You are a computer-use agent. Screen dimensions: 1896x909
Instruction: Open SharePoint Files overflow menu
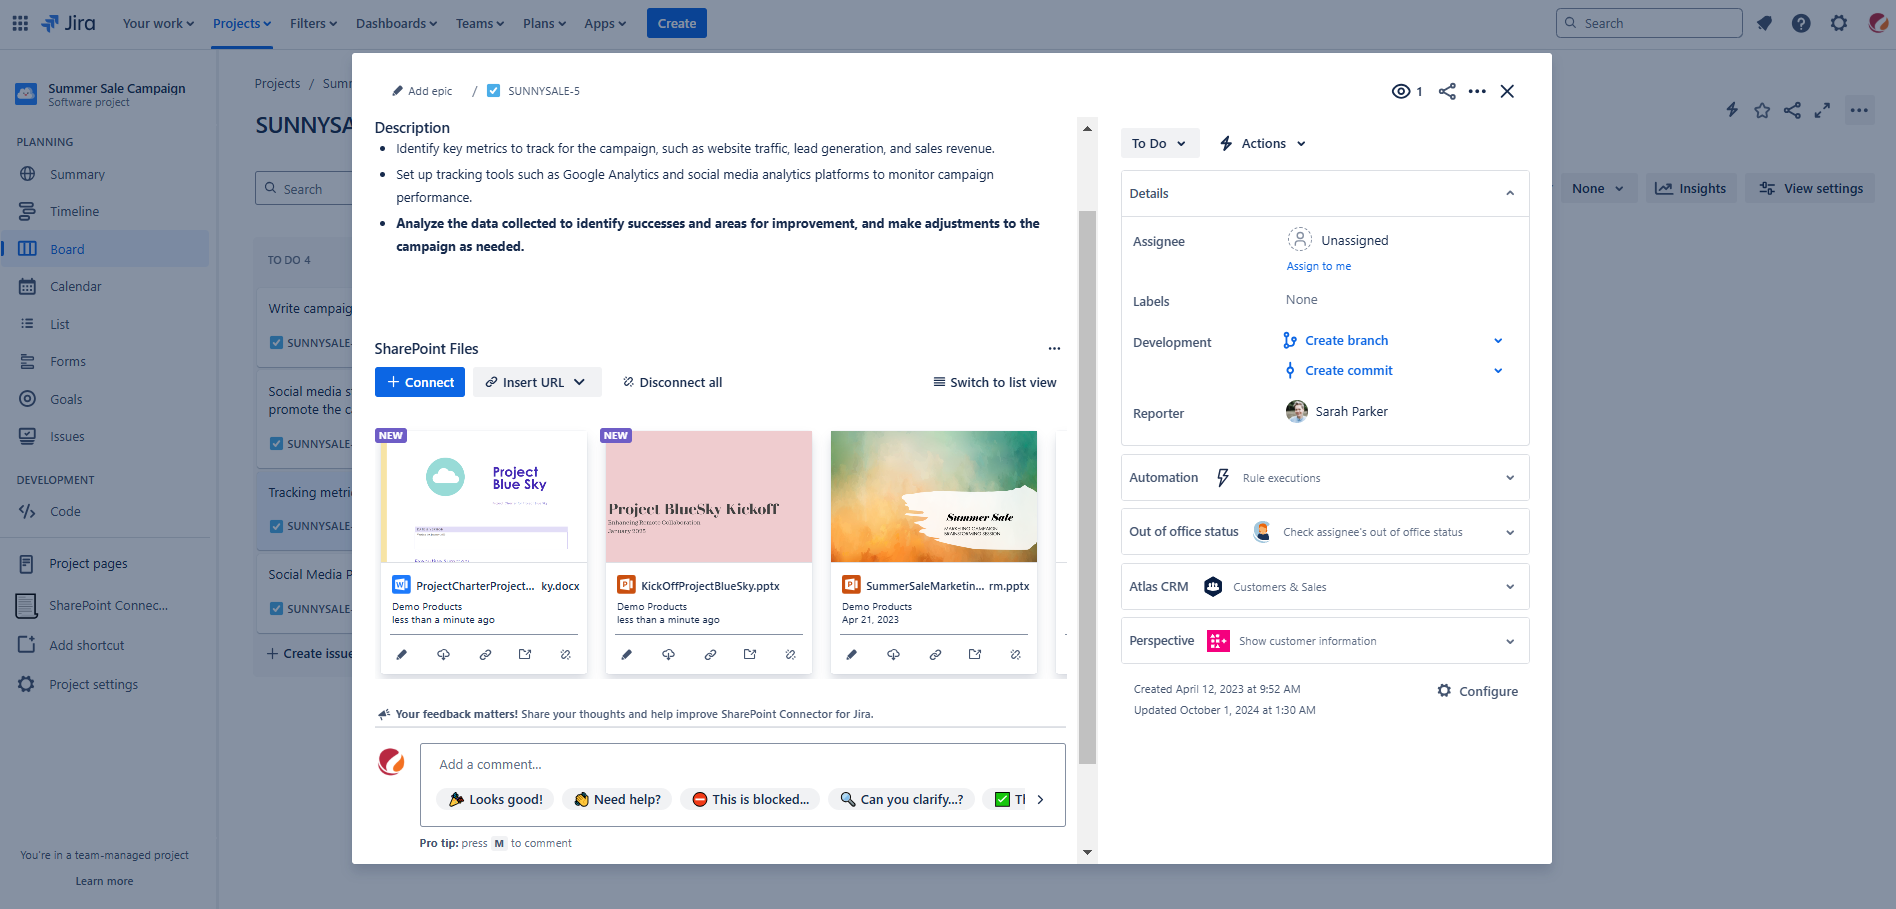pos(1054,348)
